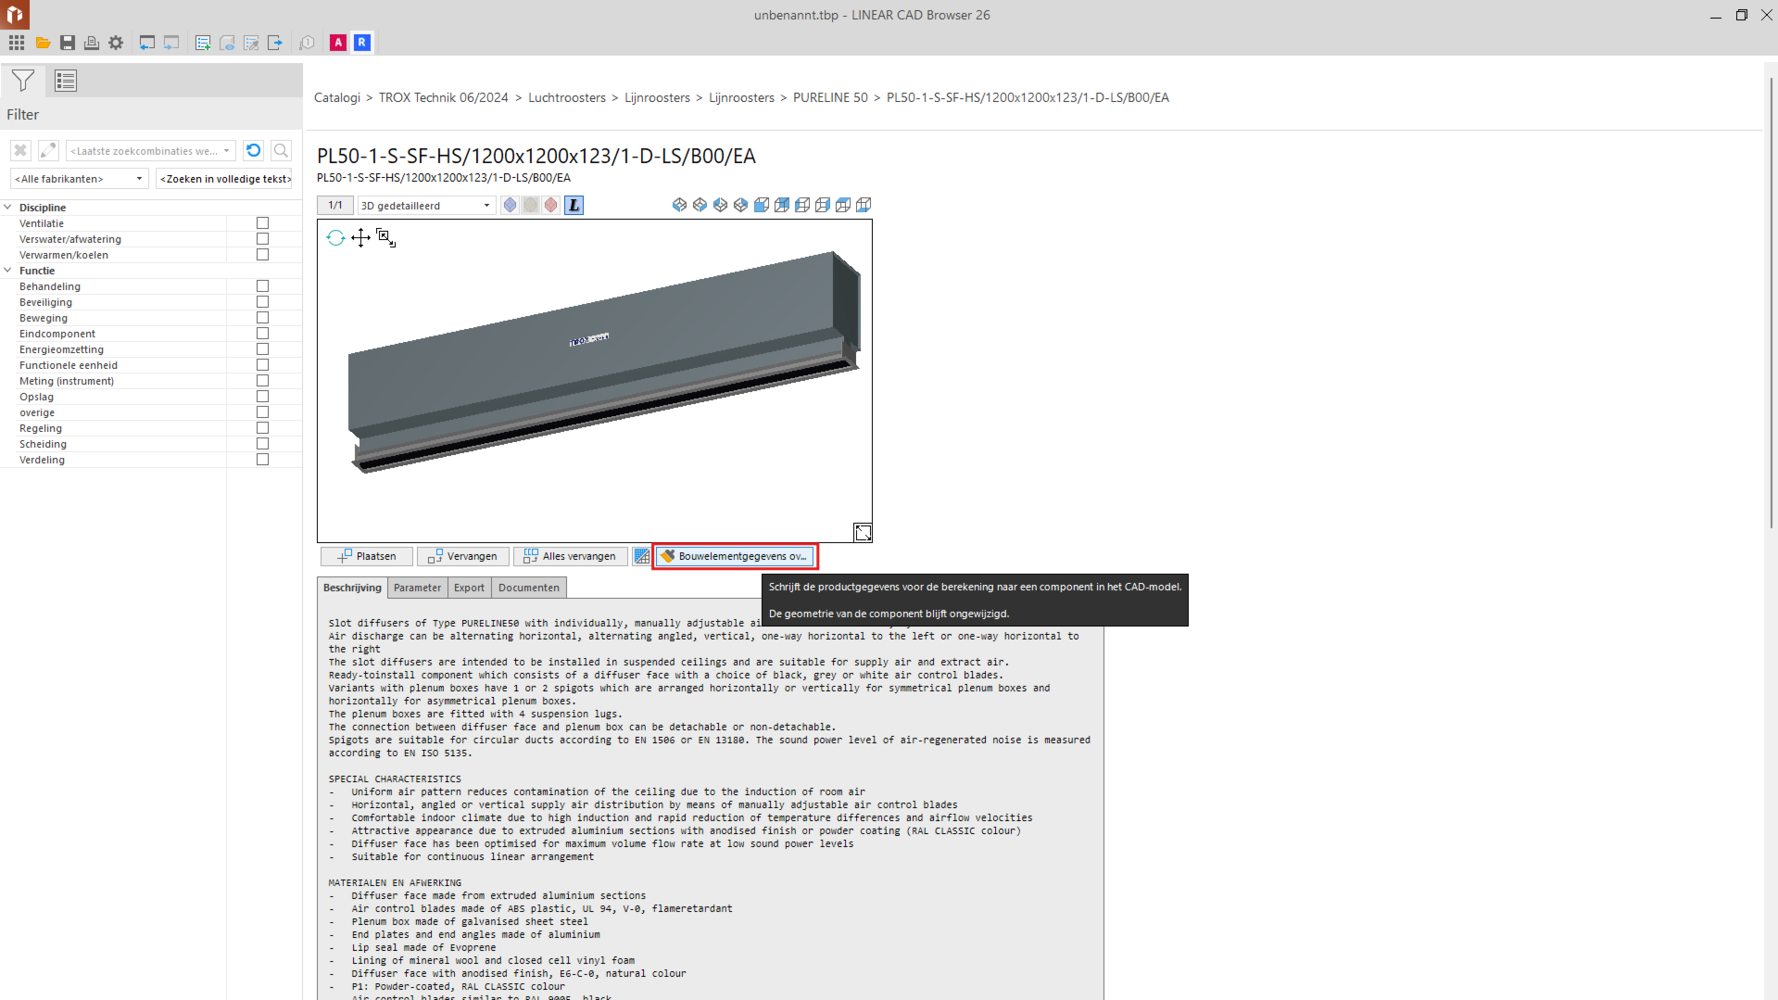The width and height of the screenshot is (1778, 1000).
Task: Open the Alle fabrikanten dropdown
Action: pos(79,179)
